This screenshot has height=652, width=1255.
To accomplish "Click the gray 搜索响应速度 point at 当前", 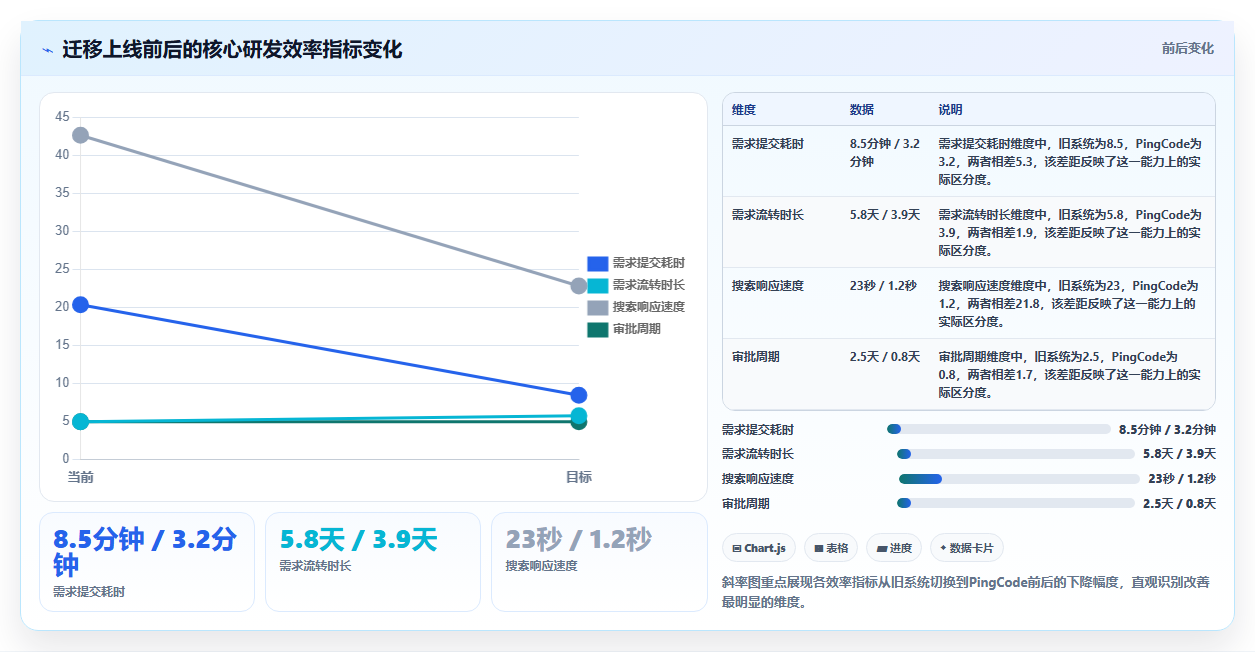I will tap(80, 135).
